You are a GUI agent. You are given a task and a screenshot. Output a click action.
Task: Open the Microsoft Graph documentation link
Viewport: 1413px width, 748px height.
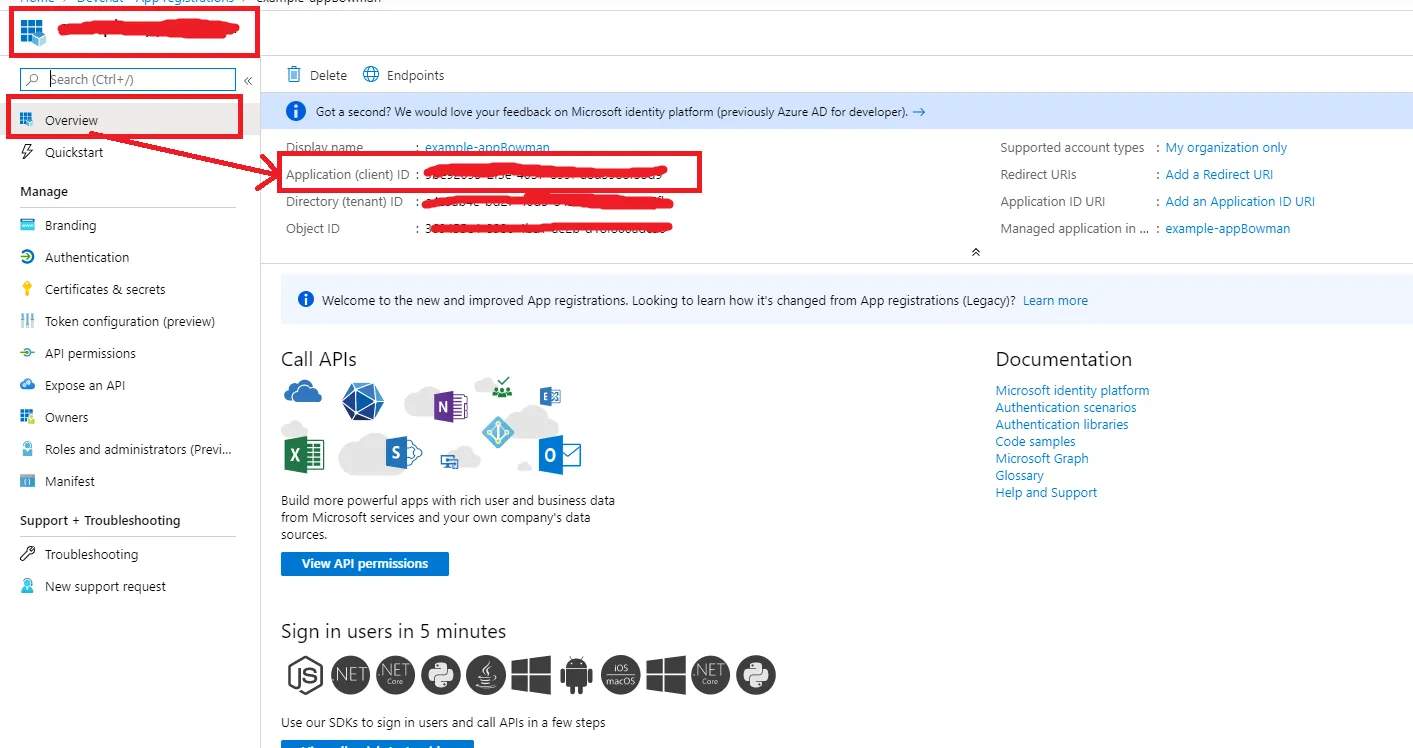pos(1042,458)
